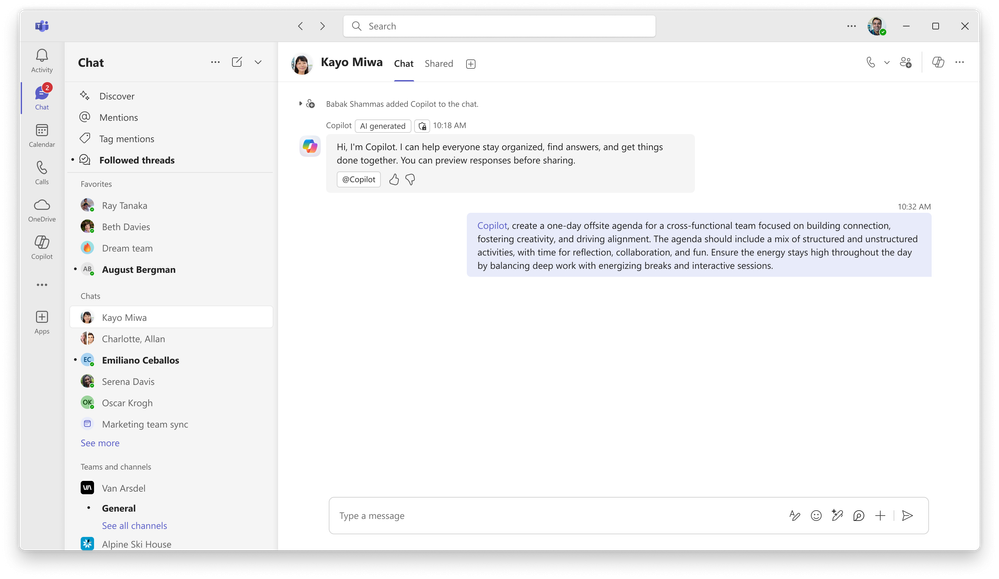The image size is (999, 579).
Task: Click the AI generated label
Action: click(x=382, y=126)
